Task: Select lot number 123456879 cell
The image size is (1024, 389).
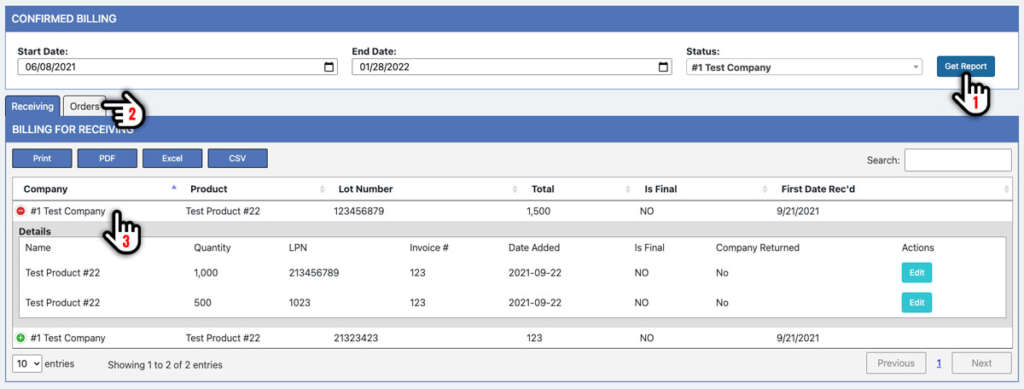Action: [x=359, y=211]
